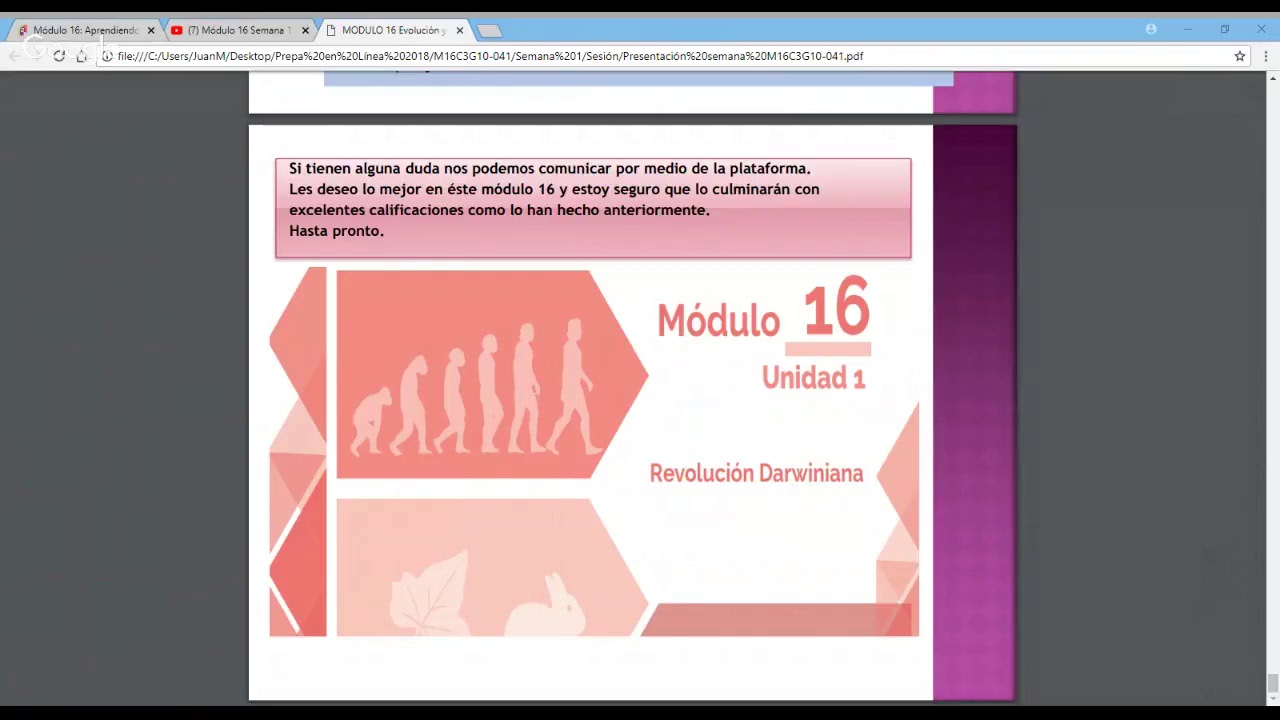Image resolution: width=1280 pixels, height=720 pixels.
Task: Click the 'Unidad 1' text
Action: click(813, 377)
